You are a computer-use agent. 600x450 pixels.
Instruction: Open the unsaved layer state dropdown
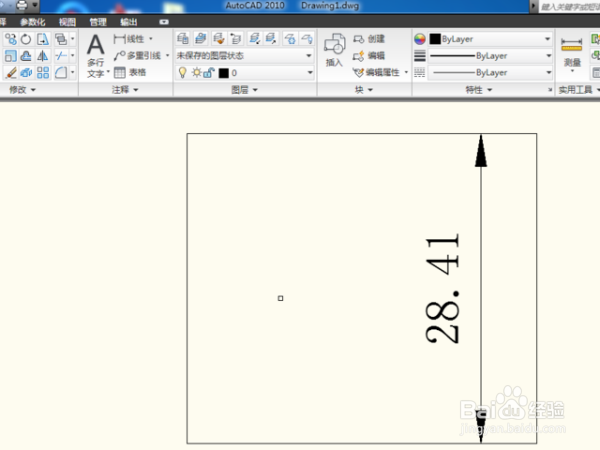[245, 56]
